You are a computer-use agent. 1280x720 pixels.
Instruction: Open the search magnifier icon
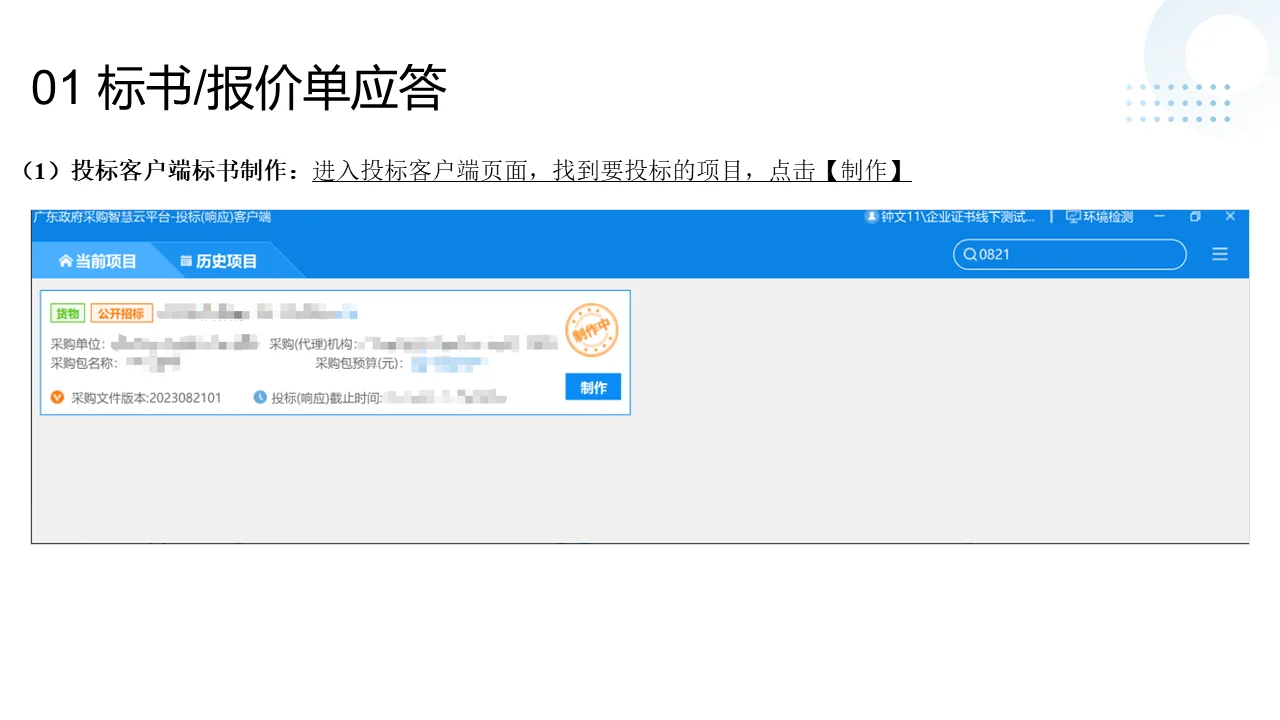coord(969,254)
